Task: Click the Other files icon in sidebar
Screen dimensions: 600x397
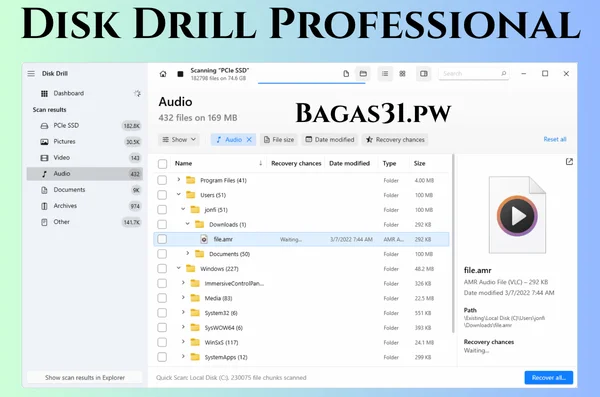Action: (44, 222)
